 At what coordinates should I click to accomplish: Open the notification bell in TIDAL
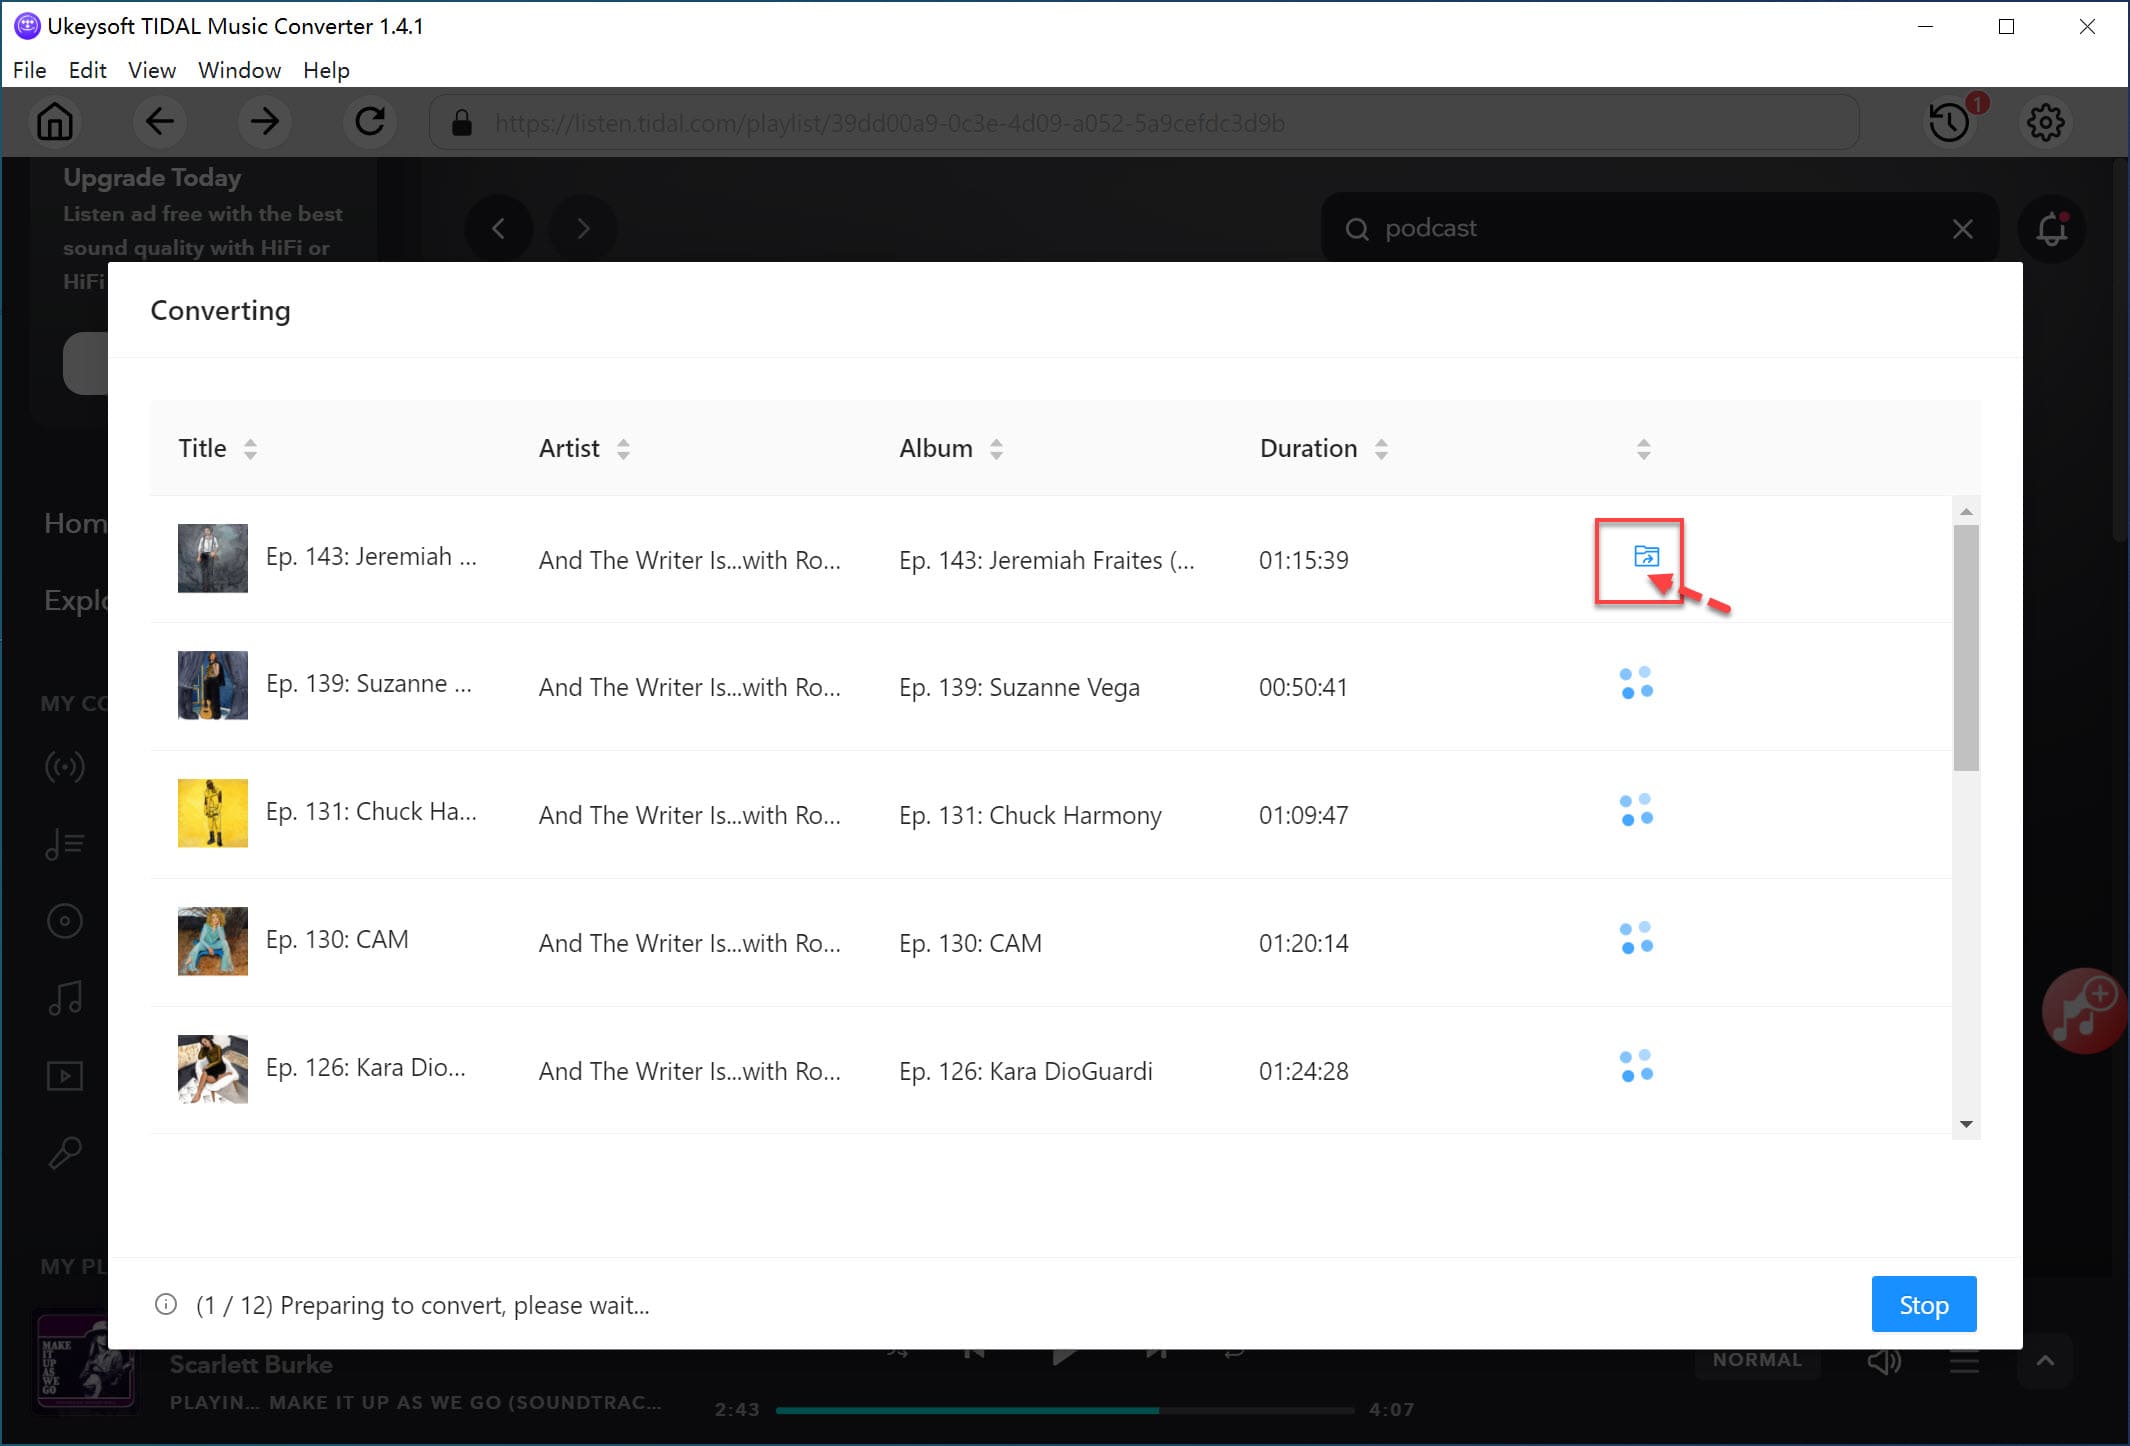(2052, 229)
